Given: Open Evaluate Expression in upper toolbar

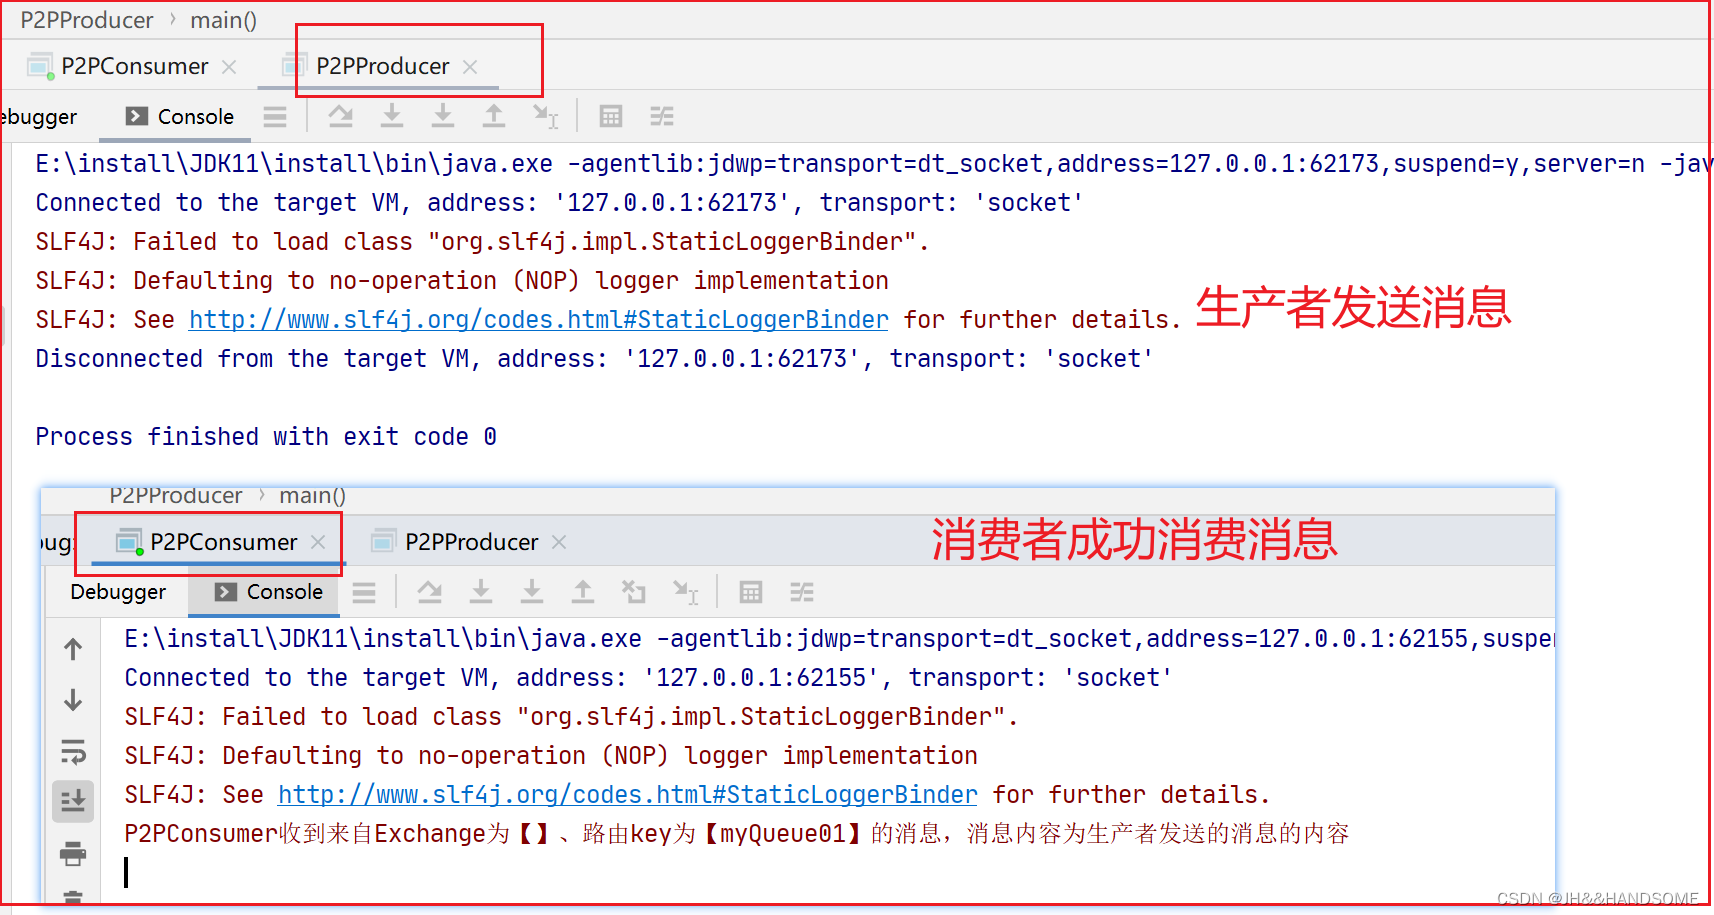Looking at the screenshot, I should click(611, 117).
